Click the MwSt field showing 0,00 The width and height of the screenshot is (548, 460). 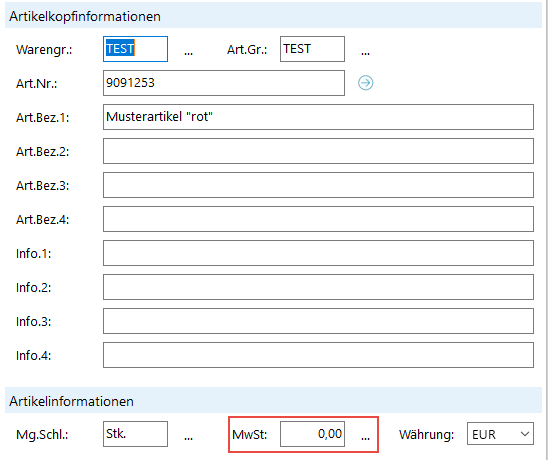pos(312,434)
